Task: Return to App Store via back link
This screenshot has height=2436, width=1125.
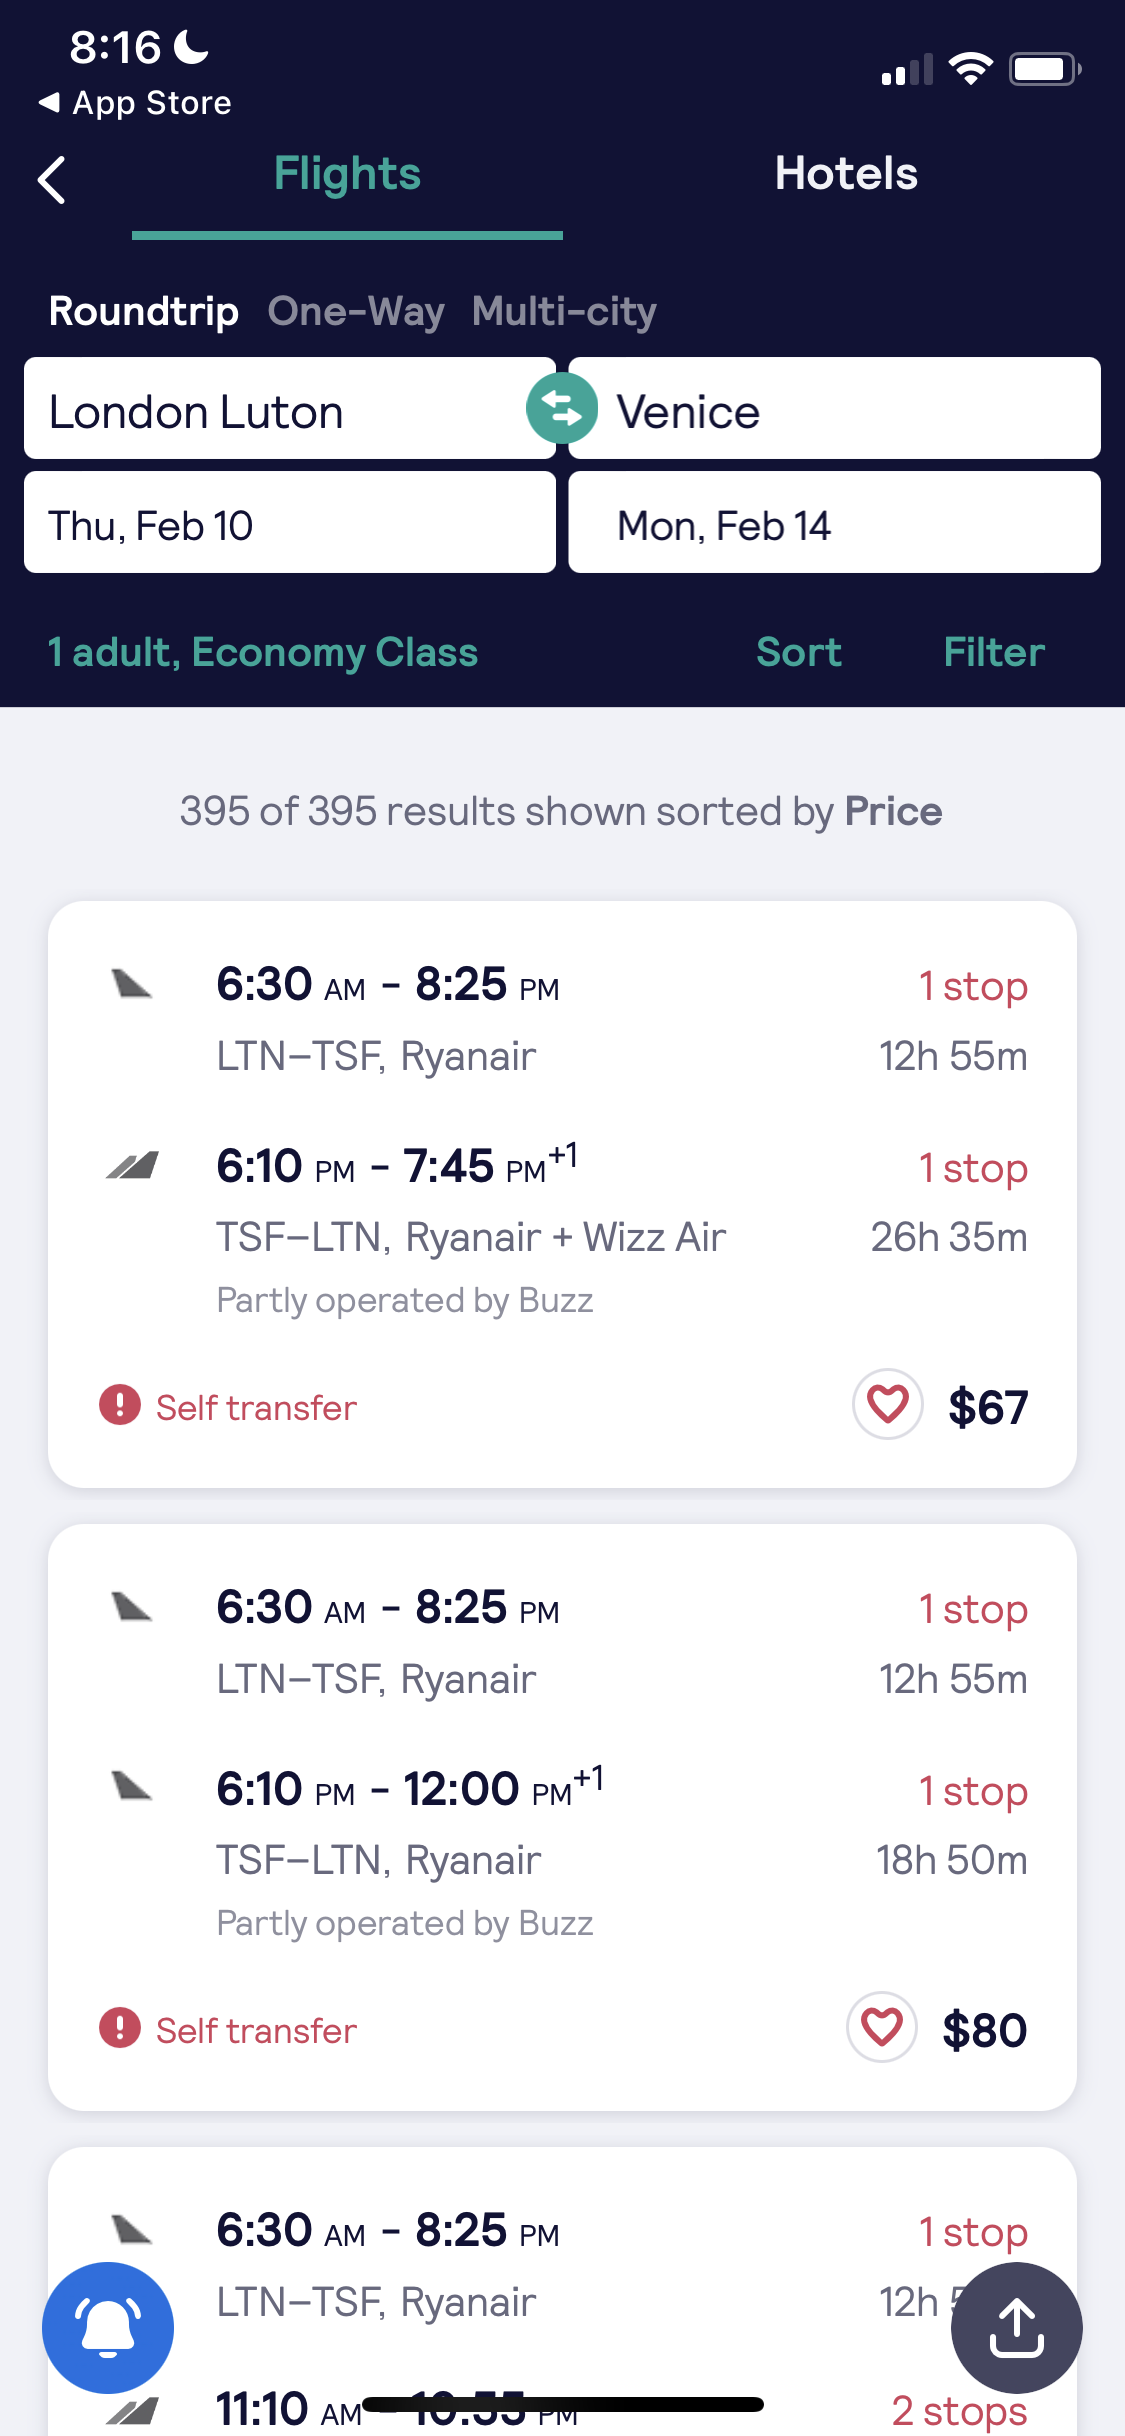Action: pos(135,103)
